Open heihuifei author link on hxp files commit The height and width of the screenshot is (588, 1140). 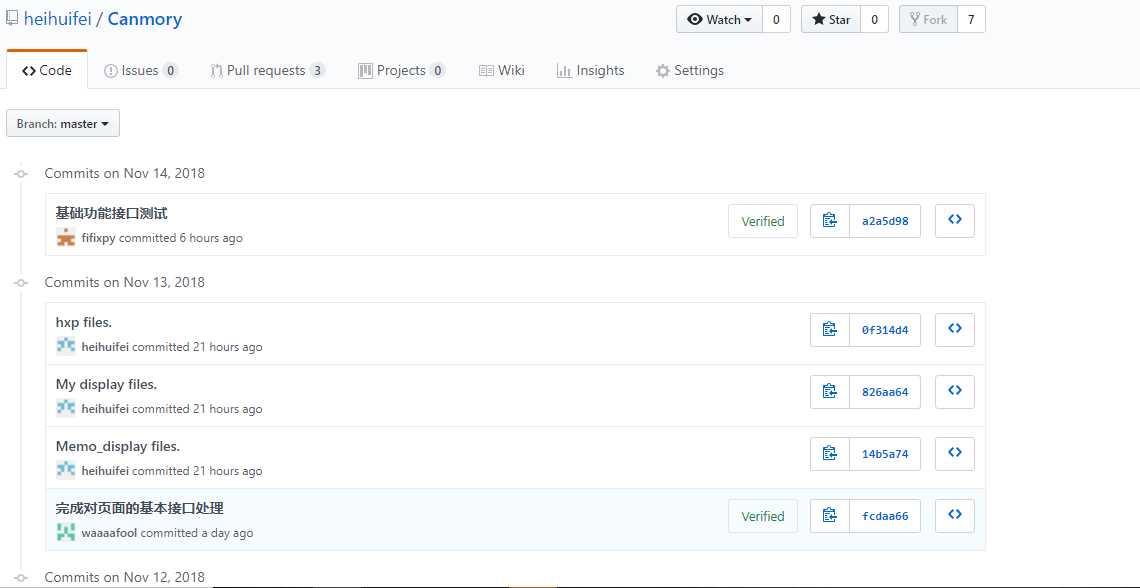coord(105,347)
